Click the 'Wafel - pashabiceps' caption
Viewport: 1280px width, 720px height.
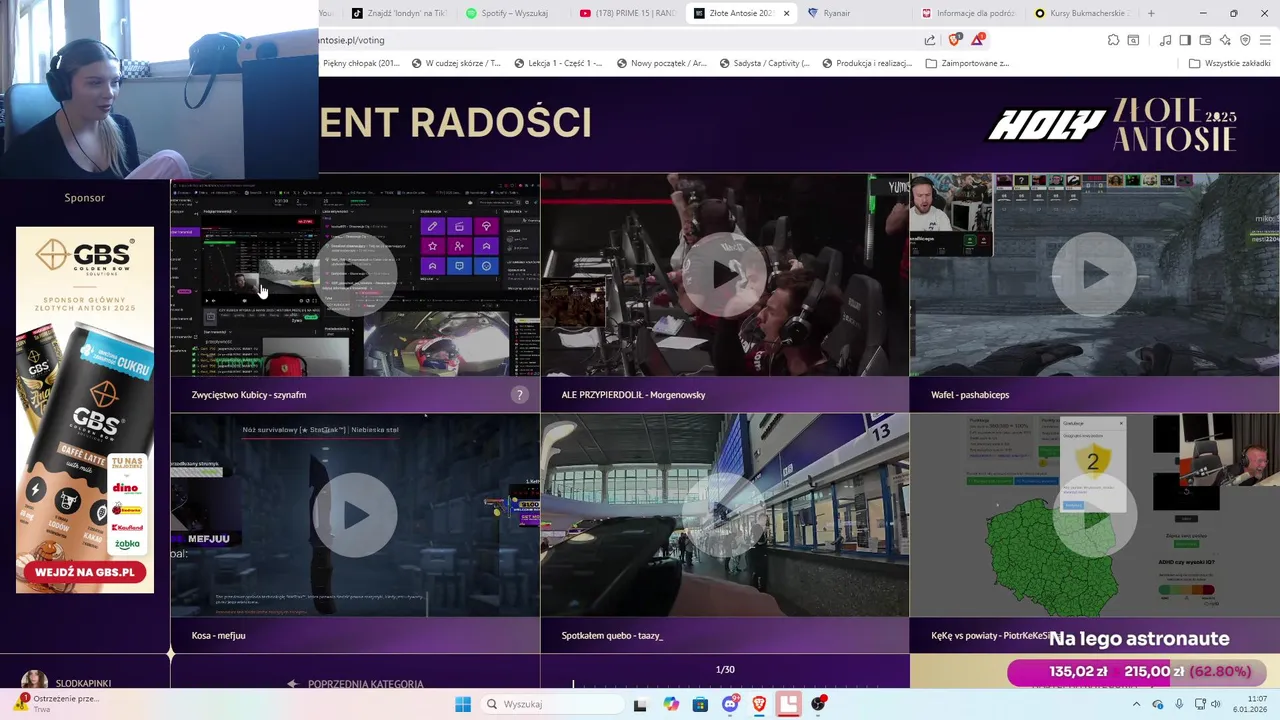[x=970, y=395]
